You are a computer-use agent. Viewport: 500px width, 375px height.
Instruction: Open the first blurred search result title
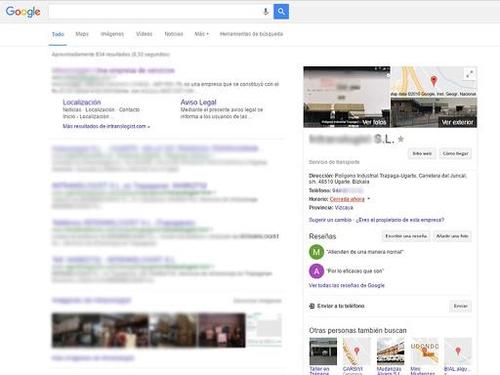click(x=113, y=70)
